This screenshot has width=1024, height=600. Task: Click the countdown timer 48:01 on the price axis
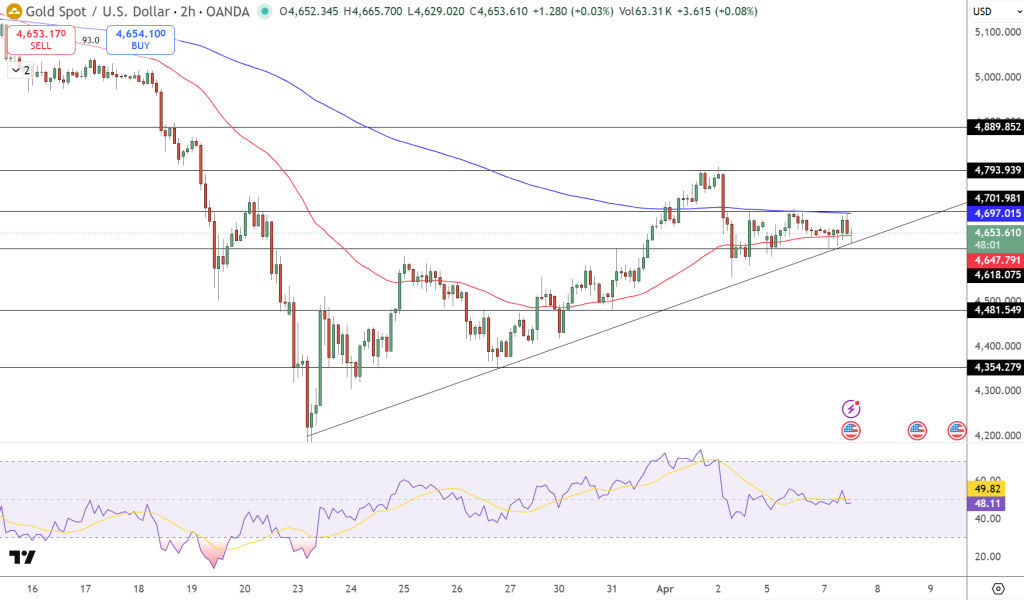point(986,245)
